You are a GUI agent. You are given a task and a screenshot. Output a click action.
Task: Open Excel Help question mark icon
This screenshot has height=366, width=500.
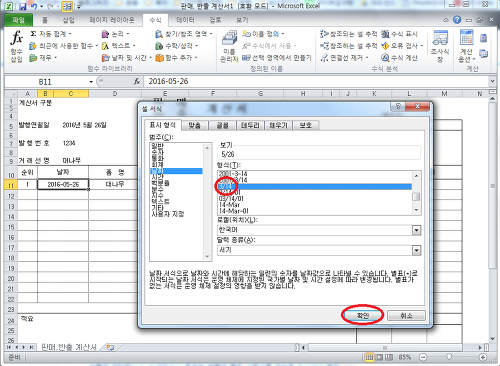[x=457, y=20]
